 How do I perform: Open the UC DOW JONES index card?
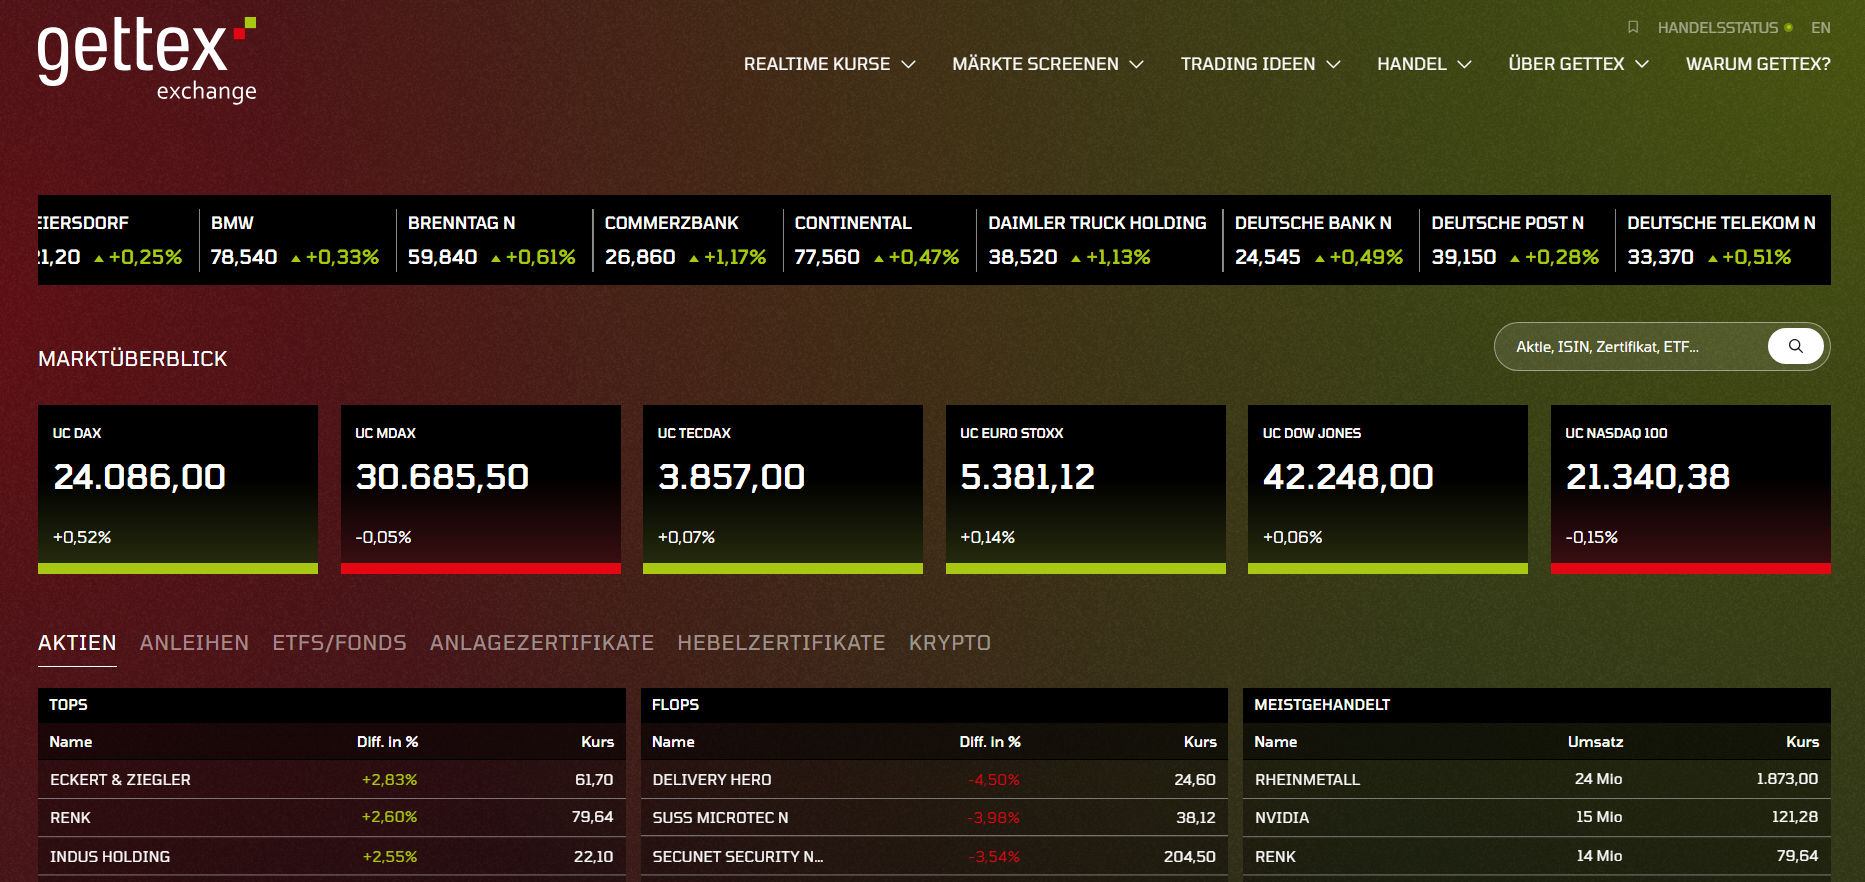tap(1388, 489)
